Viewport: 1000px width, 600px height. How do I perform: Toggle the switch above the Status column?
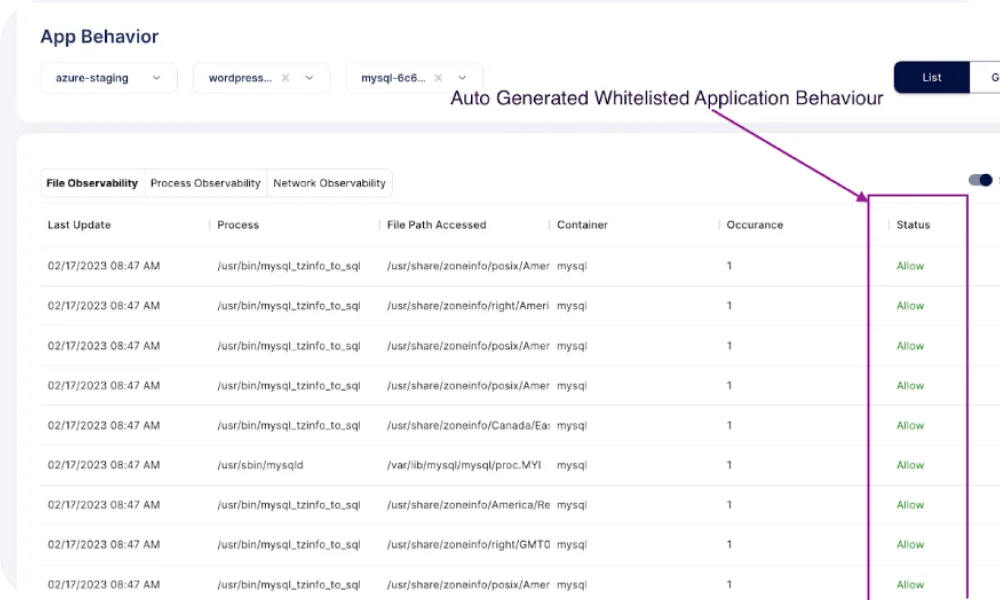(980, 180)
